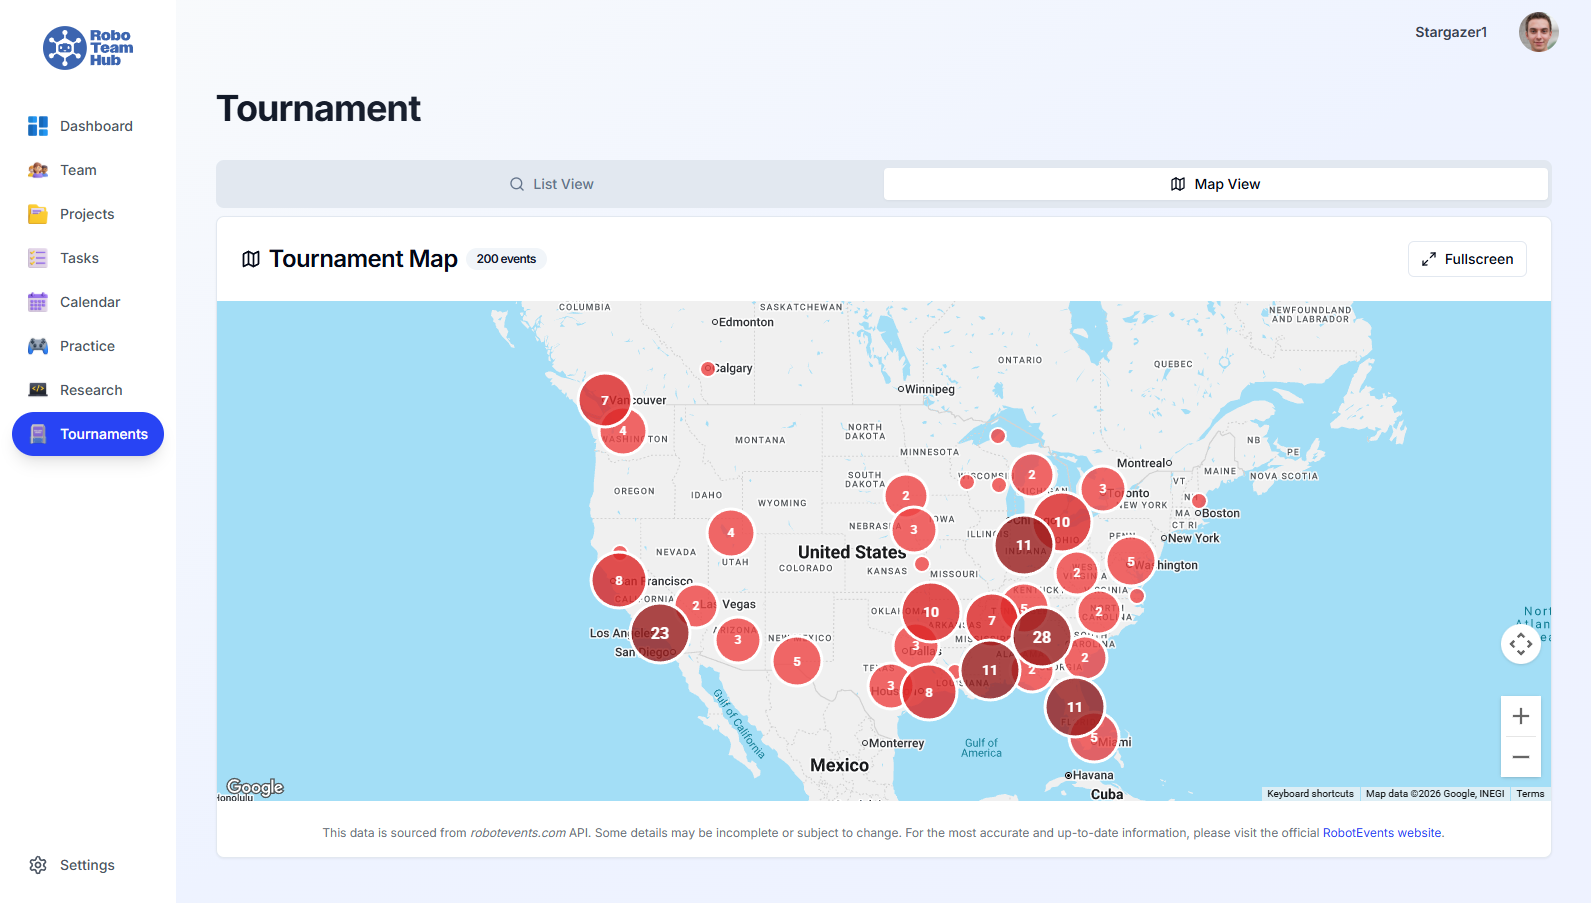The height and width of the screenshot is (903, 1591).
Task: Select the Map View tab
Action: [1215, 184]
